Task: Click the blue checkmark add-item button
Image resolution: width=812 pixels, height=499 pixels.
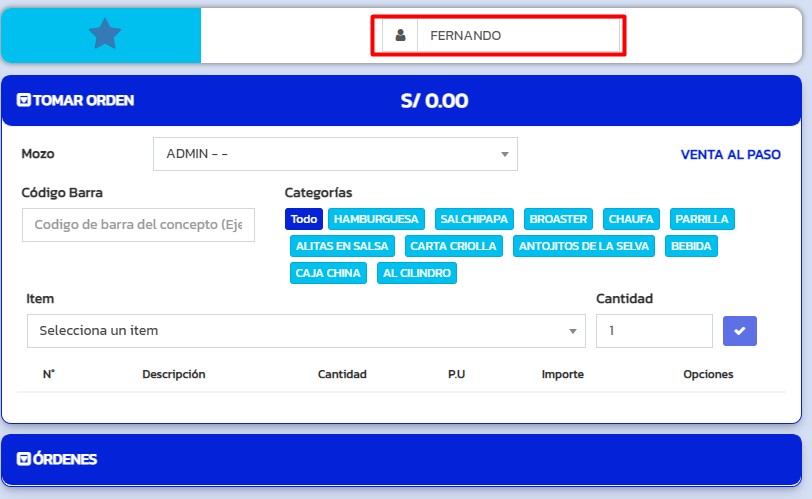Action: [739, 331]
